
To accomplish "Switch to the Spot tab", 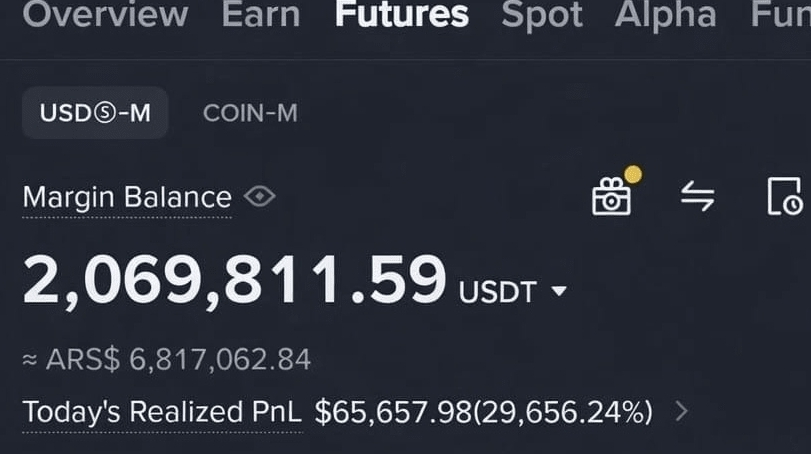I will (542, 14).
